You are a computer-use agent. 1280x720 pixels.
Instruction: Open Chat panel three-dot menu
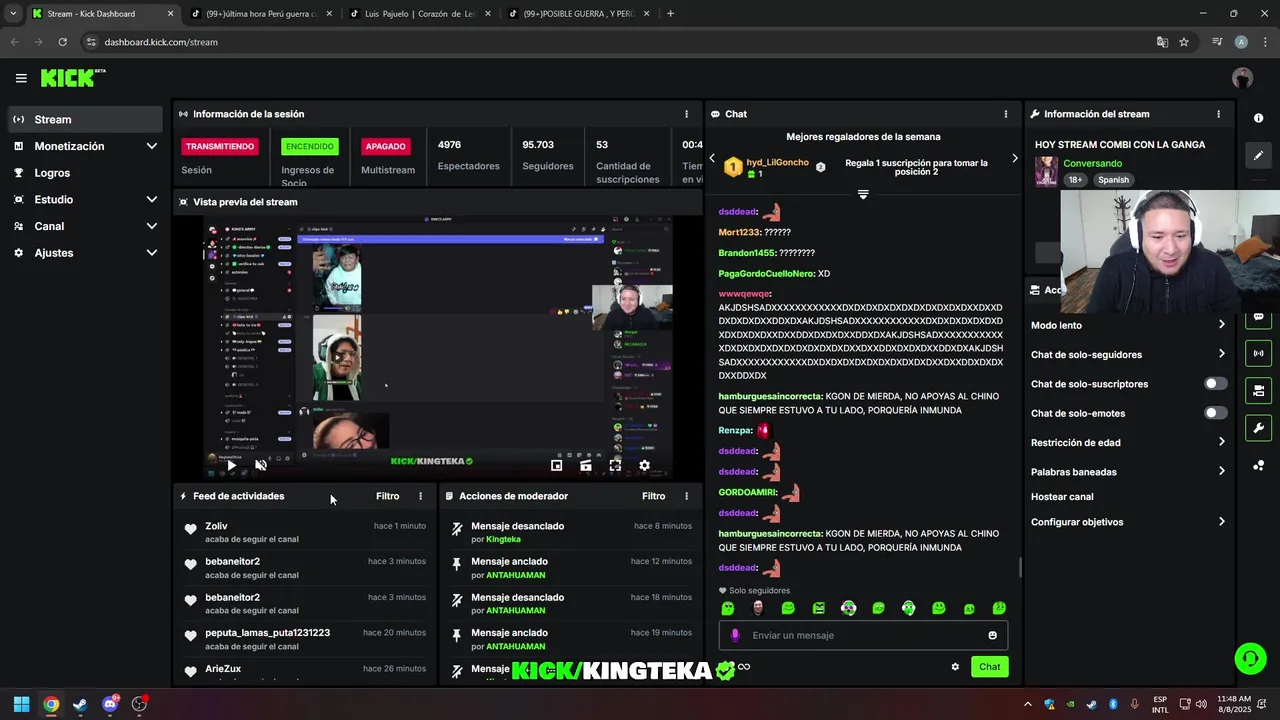1005,114
